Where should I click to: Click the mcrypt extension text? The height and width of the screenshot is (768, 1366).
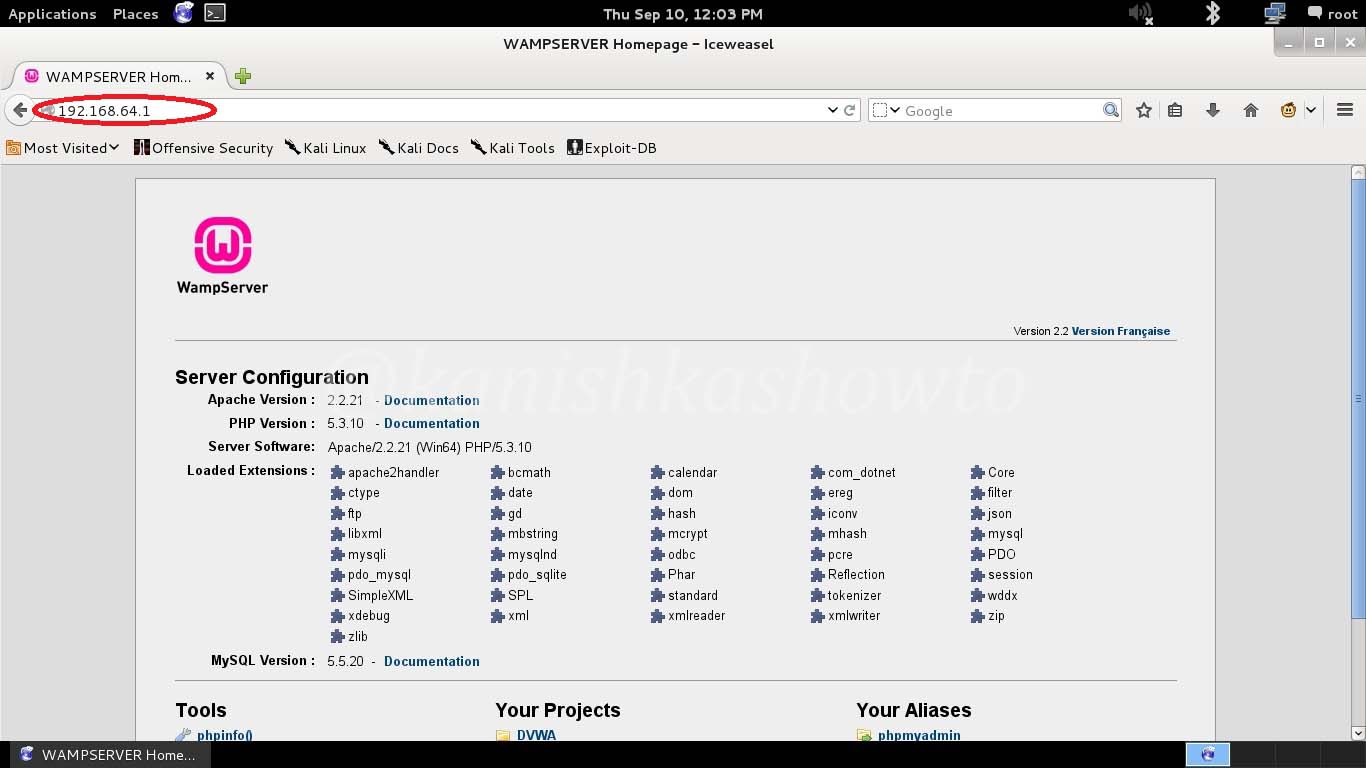(x=688, y=534)
